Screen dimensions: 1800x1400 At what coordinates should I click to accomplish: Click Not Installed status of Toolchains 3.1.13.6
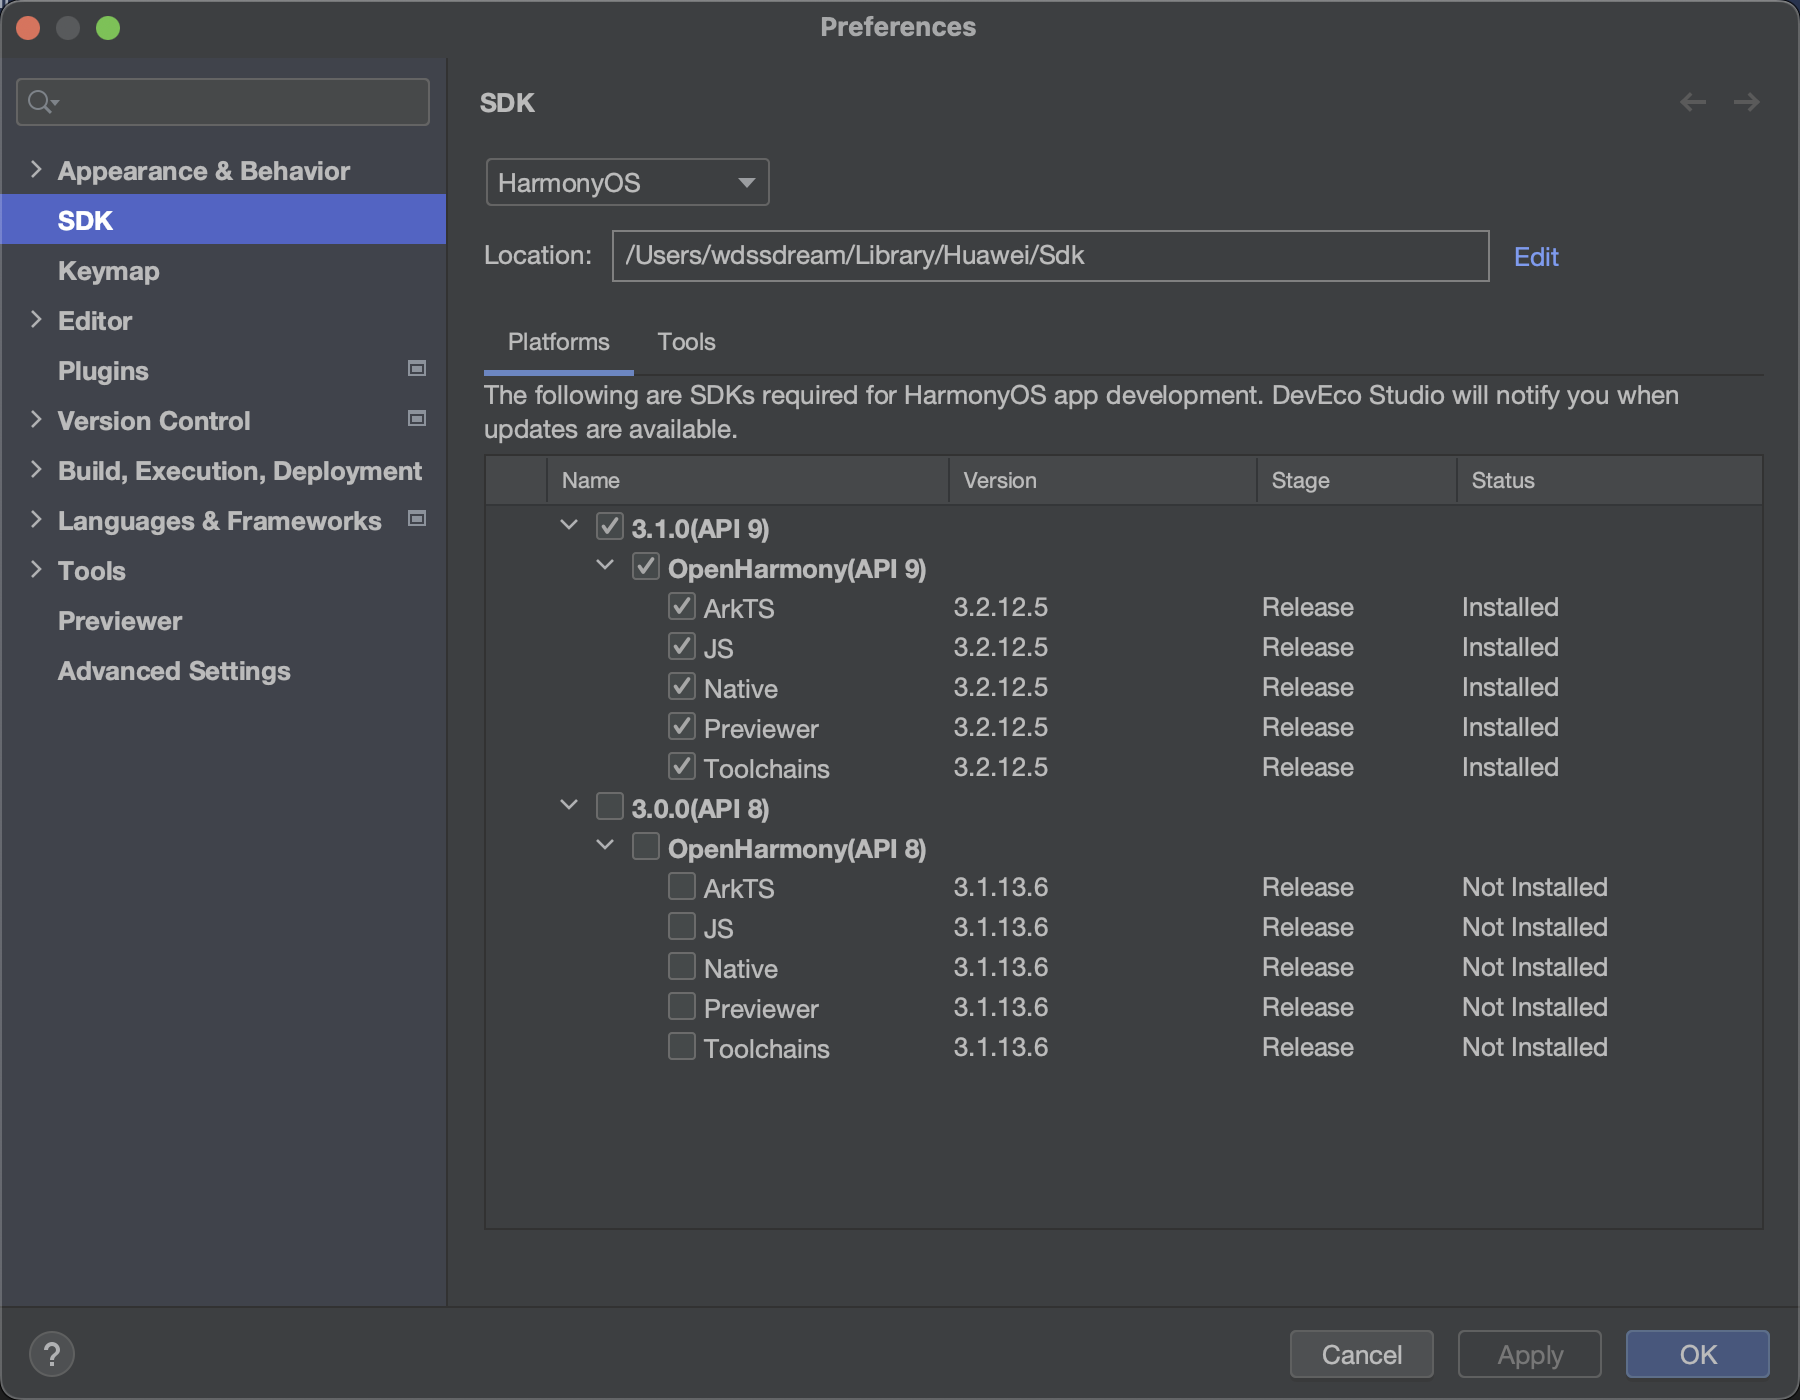pos(1535,1047)
